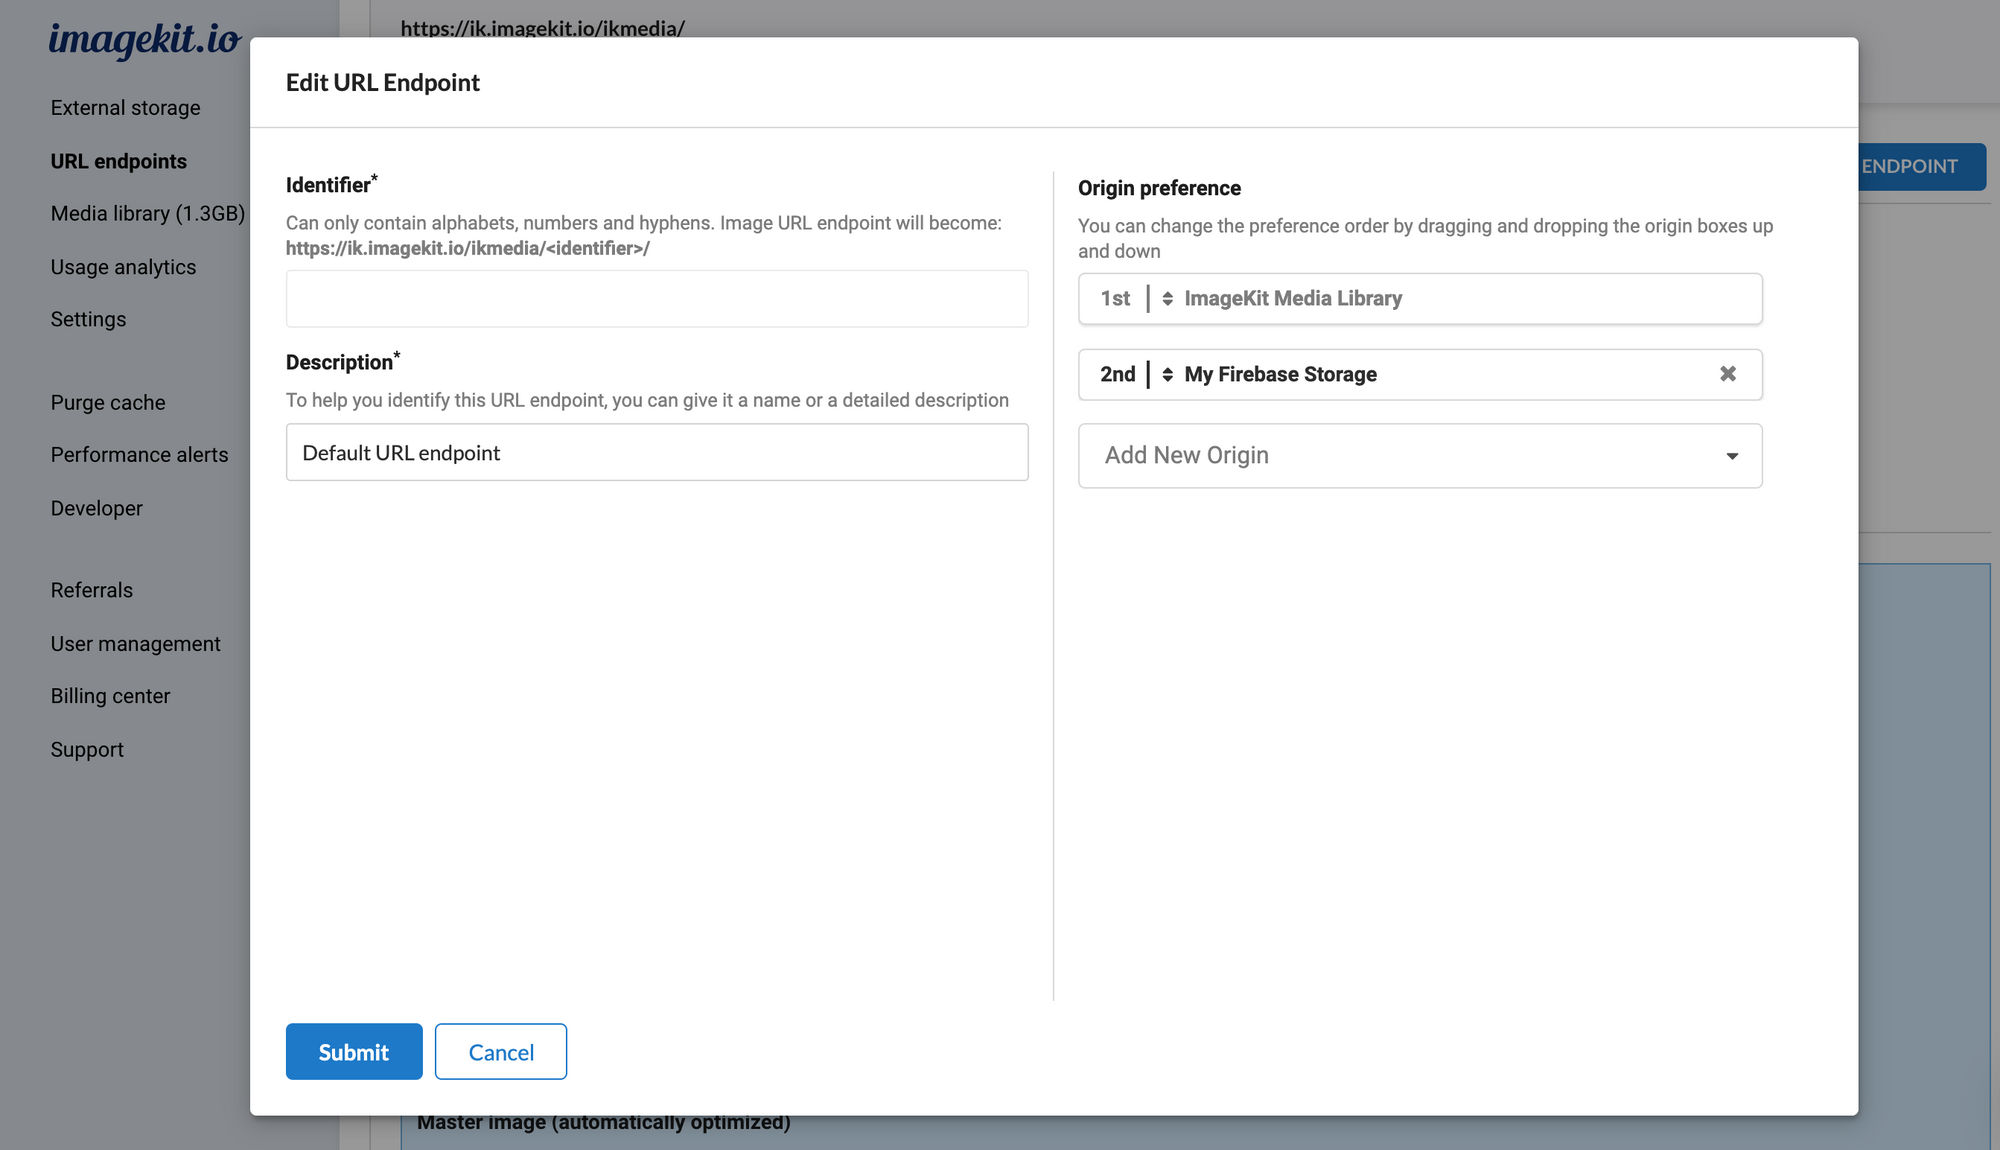Open the Add New Origin selector
This screenshot has width=2000, height=1150.
(x=1420, y=456)
